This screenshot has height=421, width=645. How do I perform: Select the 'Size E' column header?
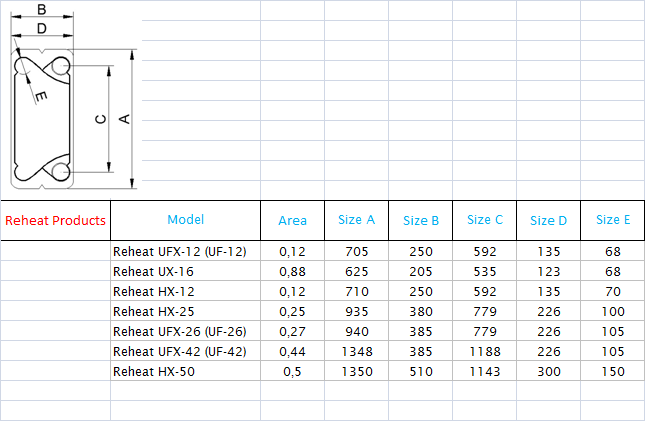[x=613, y=220]
